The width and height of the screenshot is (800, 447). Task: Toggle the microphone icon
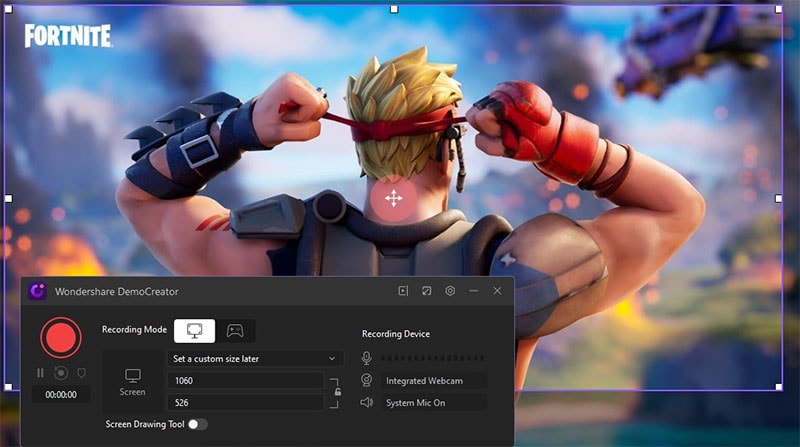(366, 358)
